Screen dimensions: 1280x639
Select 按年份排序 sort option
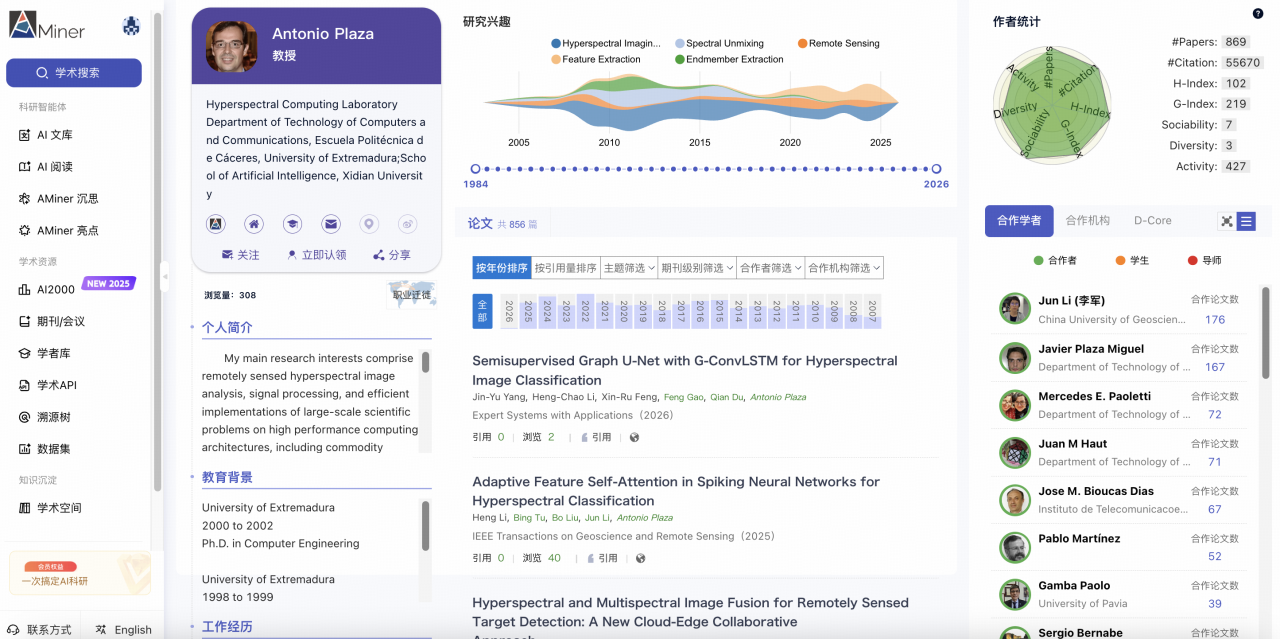pyautogui.click(x=502, y=268)
